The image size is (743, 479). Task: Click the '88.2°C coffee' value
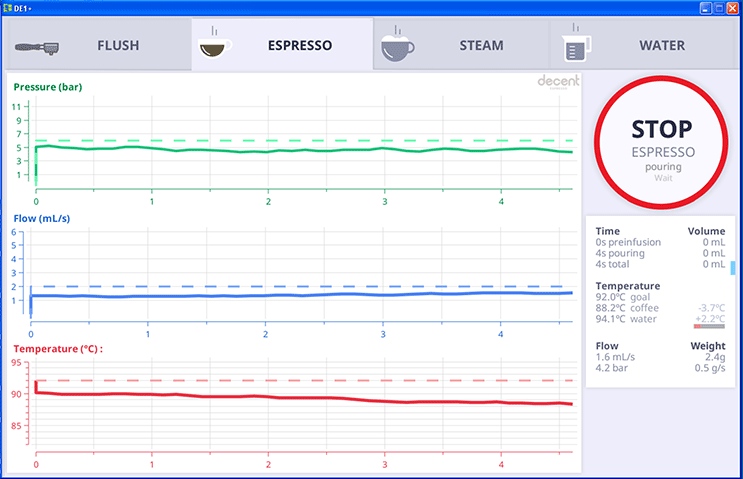pos(627,308)
